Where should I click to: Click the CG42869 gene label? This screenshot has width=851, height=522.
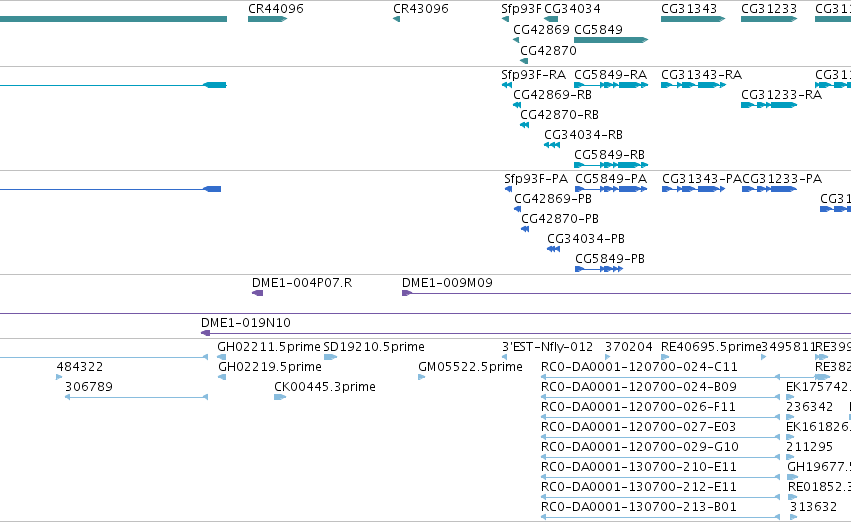coord(541,29)
